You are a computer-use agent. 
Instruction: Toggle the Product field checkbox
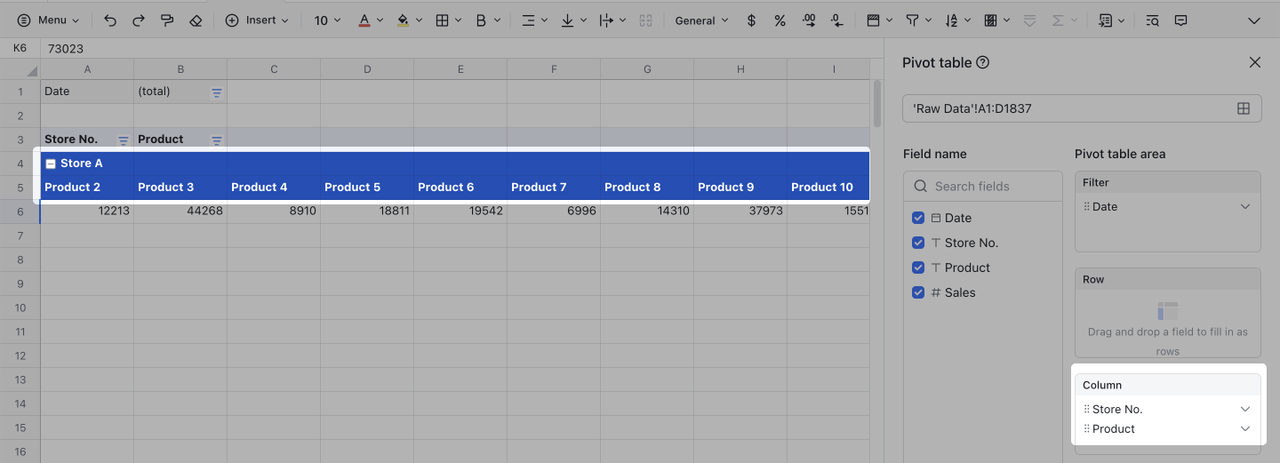tap(918, 268)
